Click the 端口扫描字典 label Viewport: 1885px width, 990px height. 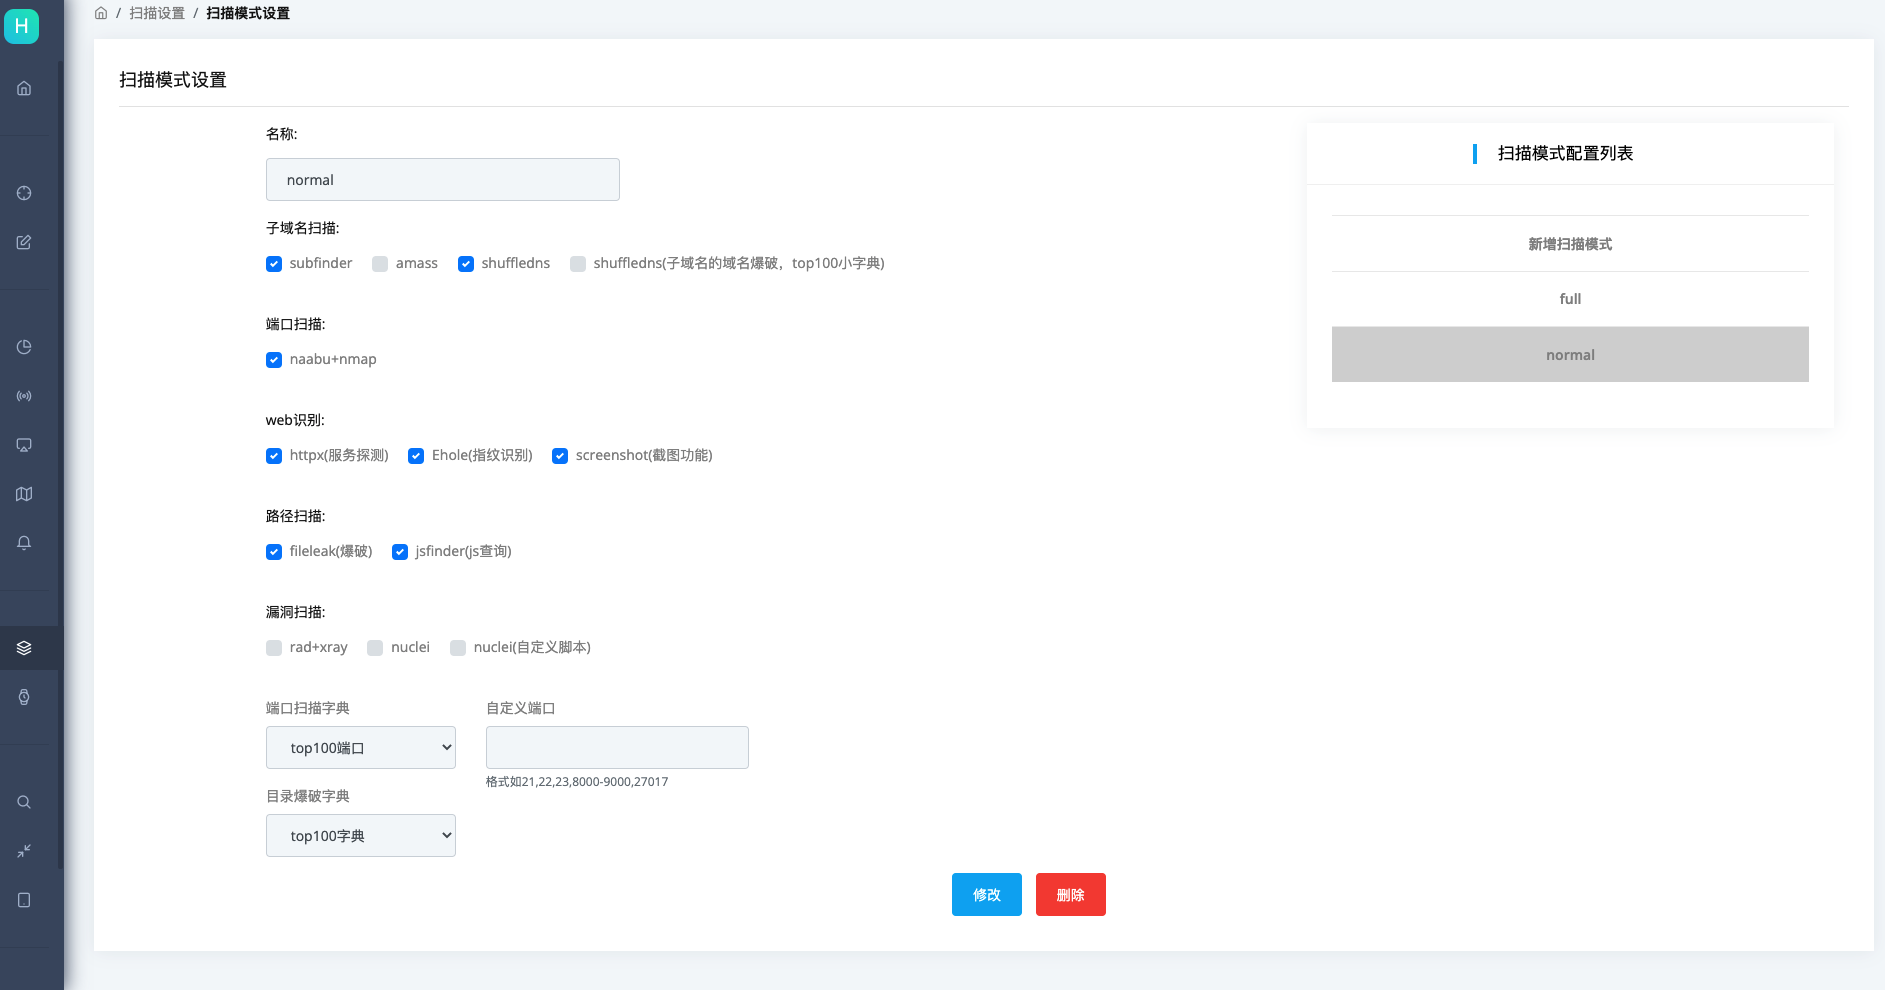pyautogui.click(x=308, y=708)
